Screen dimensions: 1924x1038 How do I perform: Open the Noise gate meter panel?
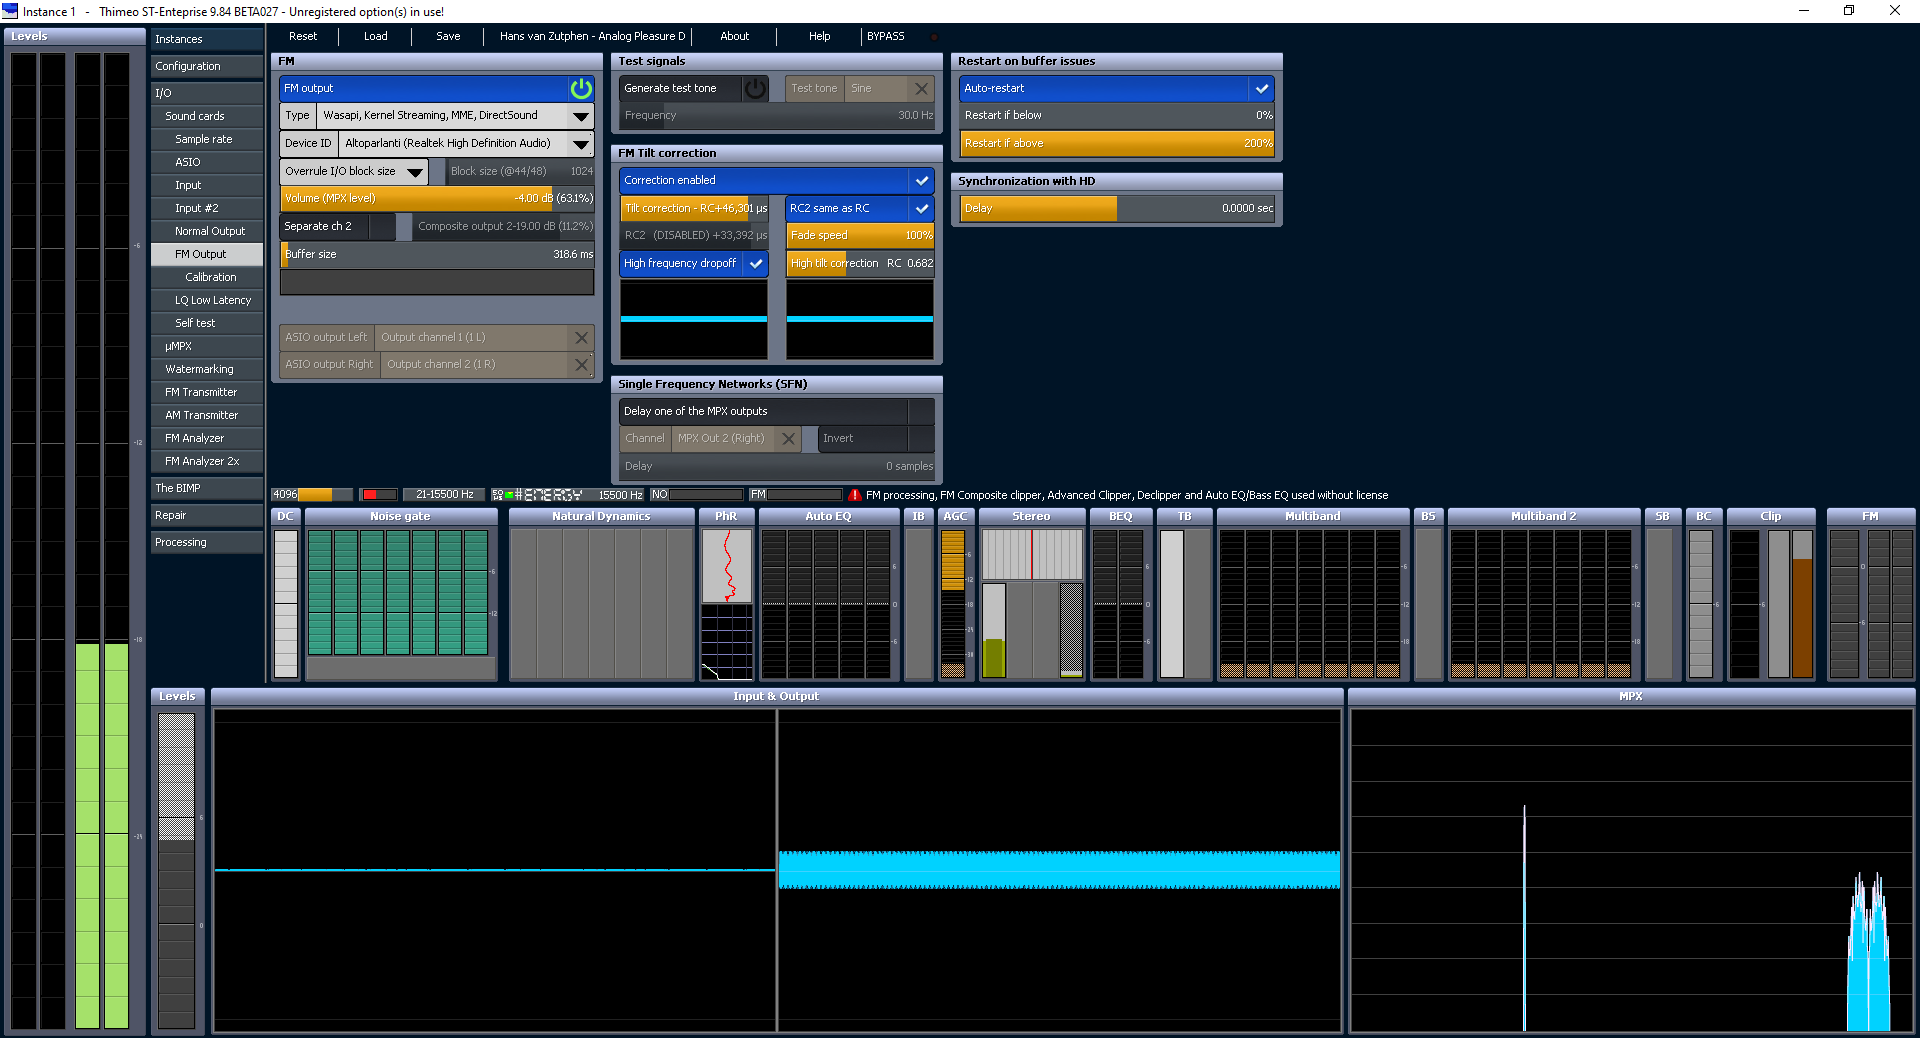pyautogui.click(x=401, y=594)
